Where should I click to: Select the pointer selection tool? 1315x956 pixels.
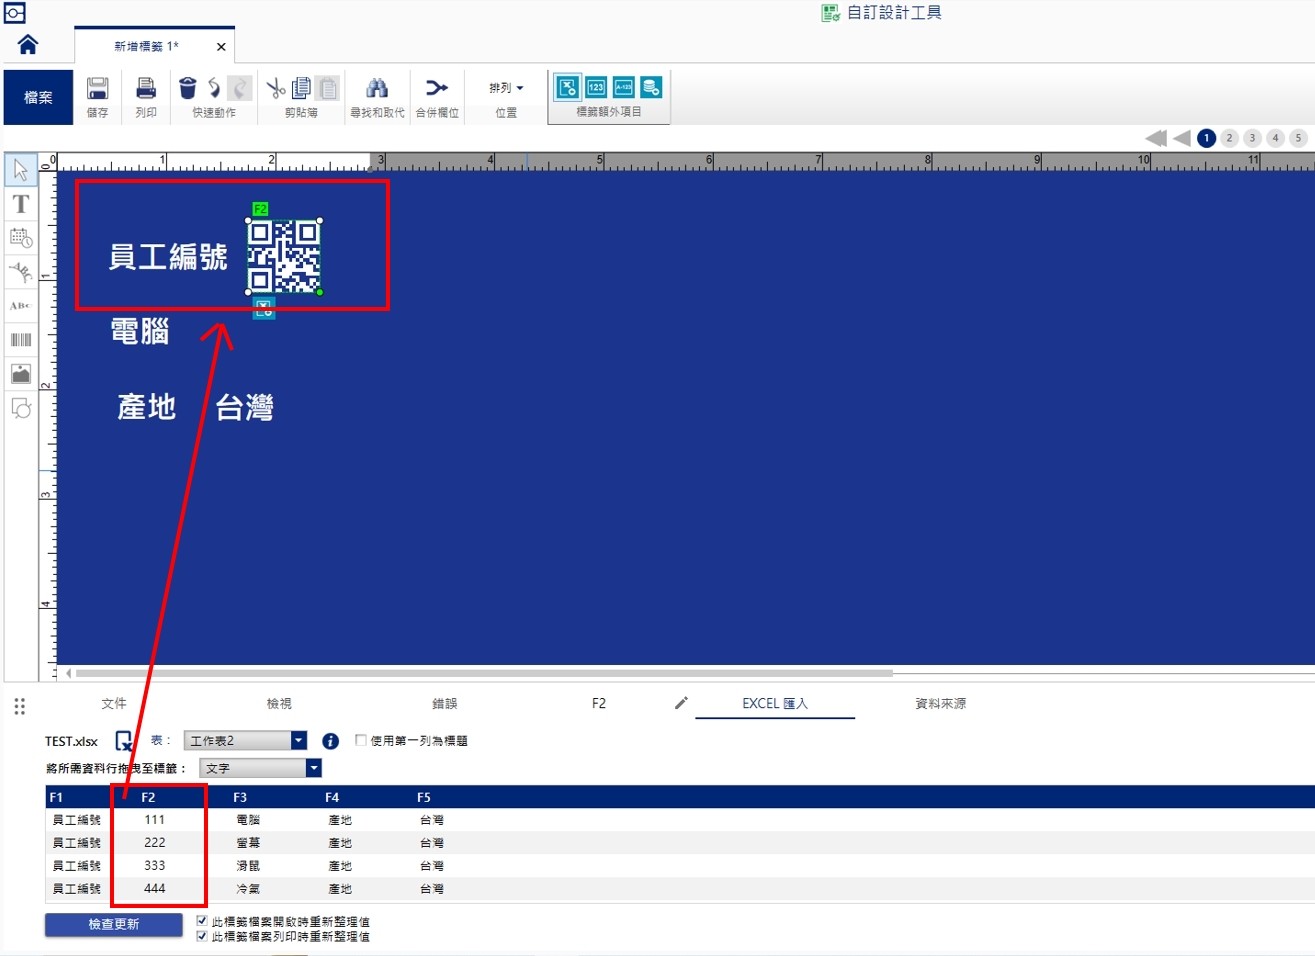(21, 170)
